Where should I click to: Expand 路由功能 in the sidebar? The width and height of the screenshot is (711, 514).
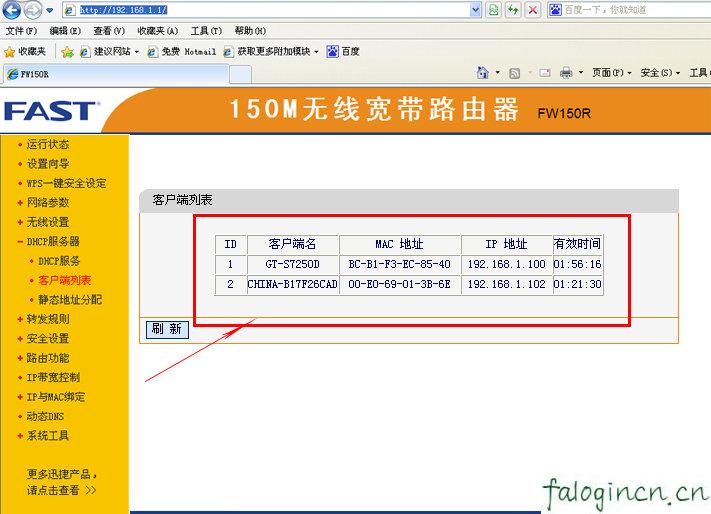point(48,358)
